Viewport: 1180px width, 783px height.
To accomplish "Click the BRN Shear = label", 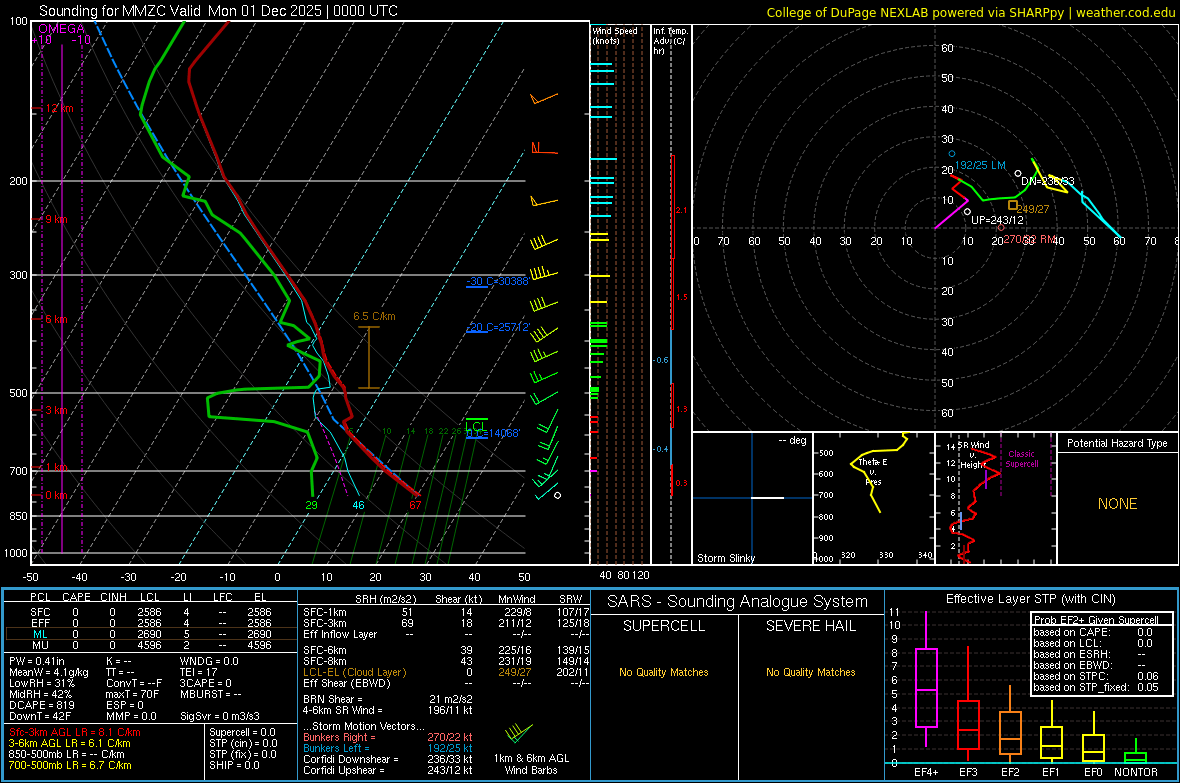I will point(333,699).
